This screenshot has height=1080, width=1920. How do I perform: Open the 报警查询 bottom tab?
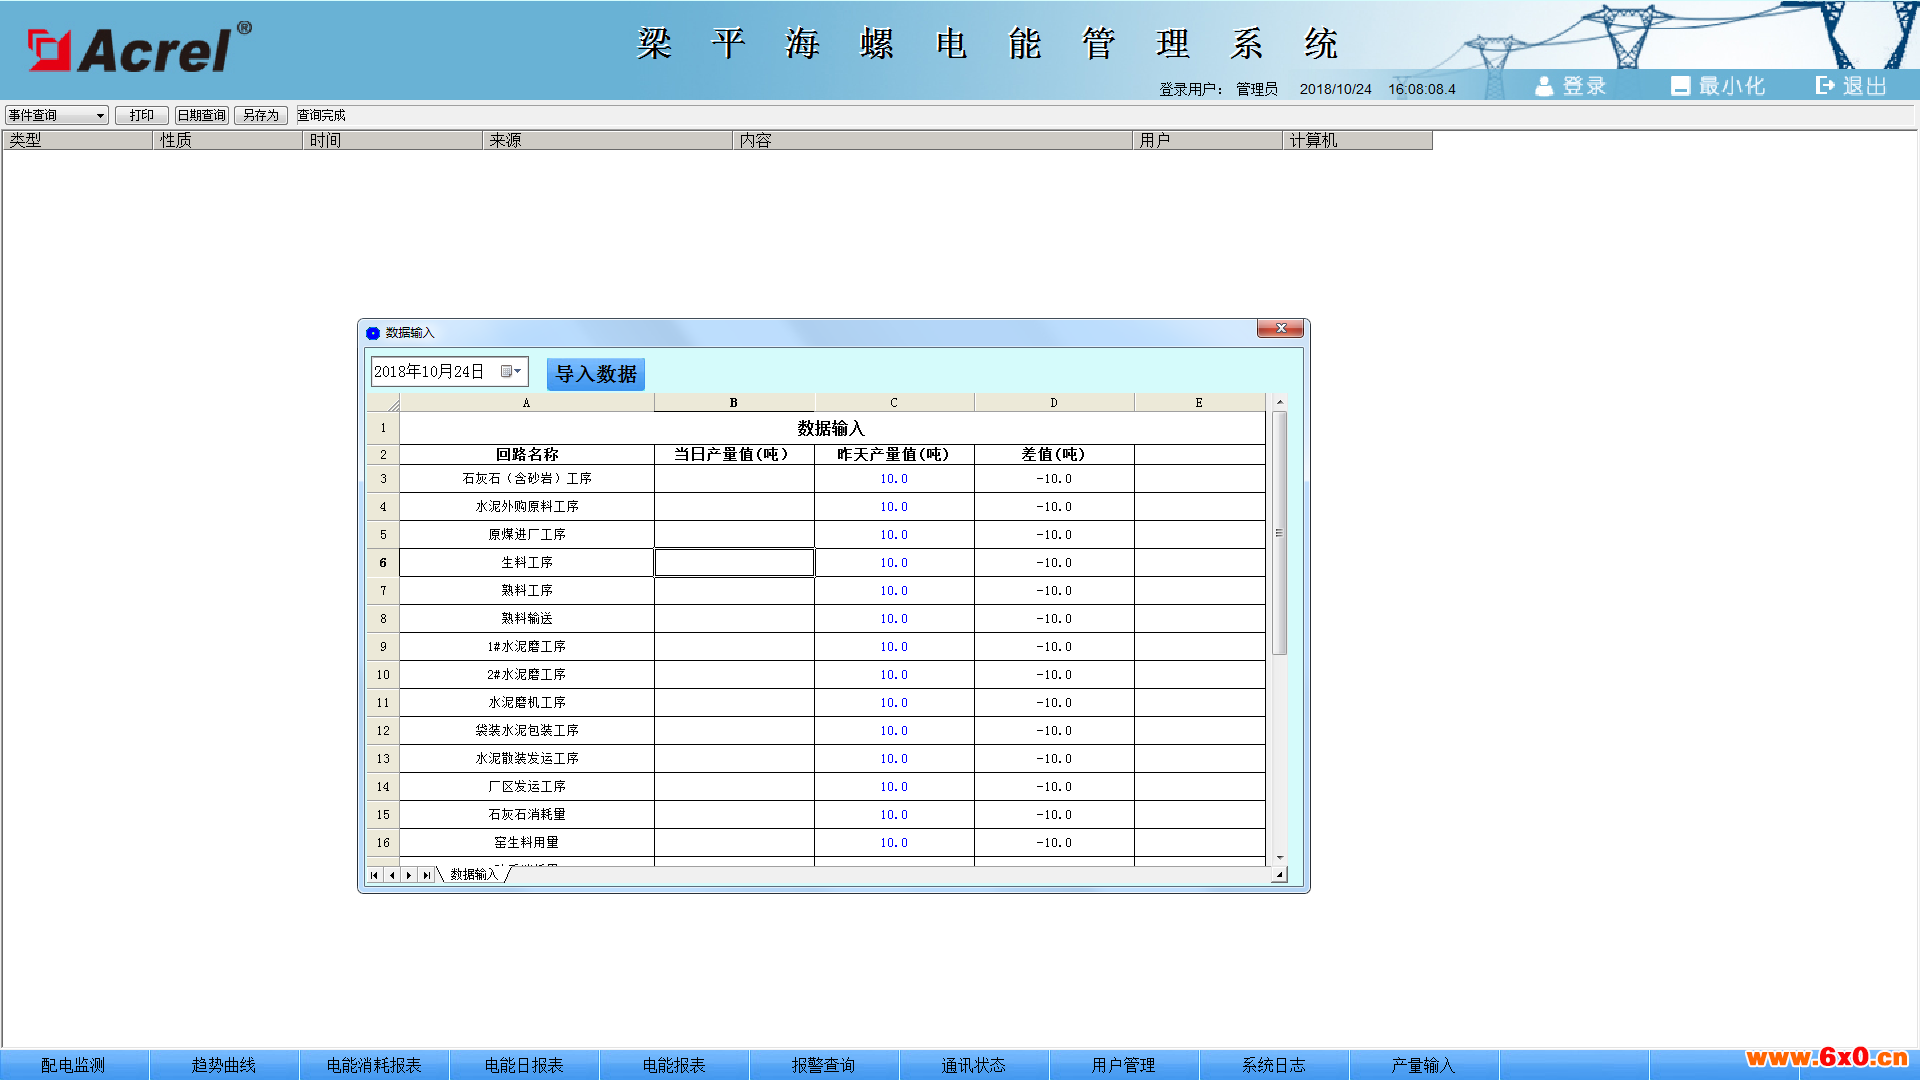(823, 1065)
